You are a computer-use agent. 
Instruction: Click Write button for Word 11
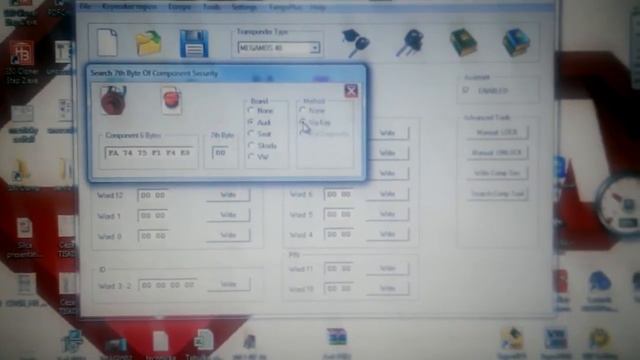(387, 268)
